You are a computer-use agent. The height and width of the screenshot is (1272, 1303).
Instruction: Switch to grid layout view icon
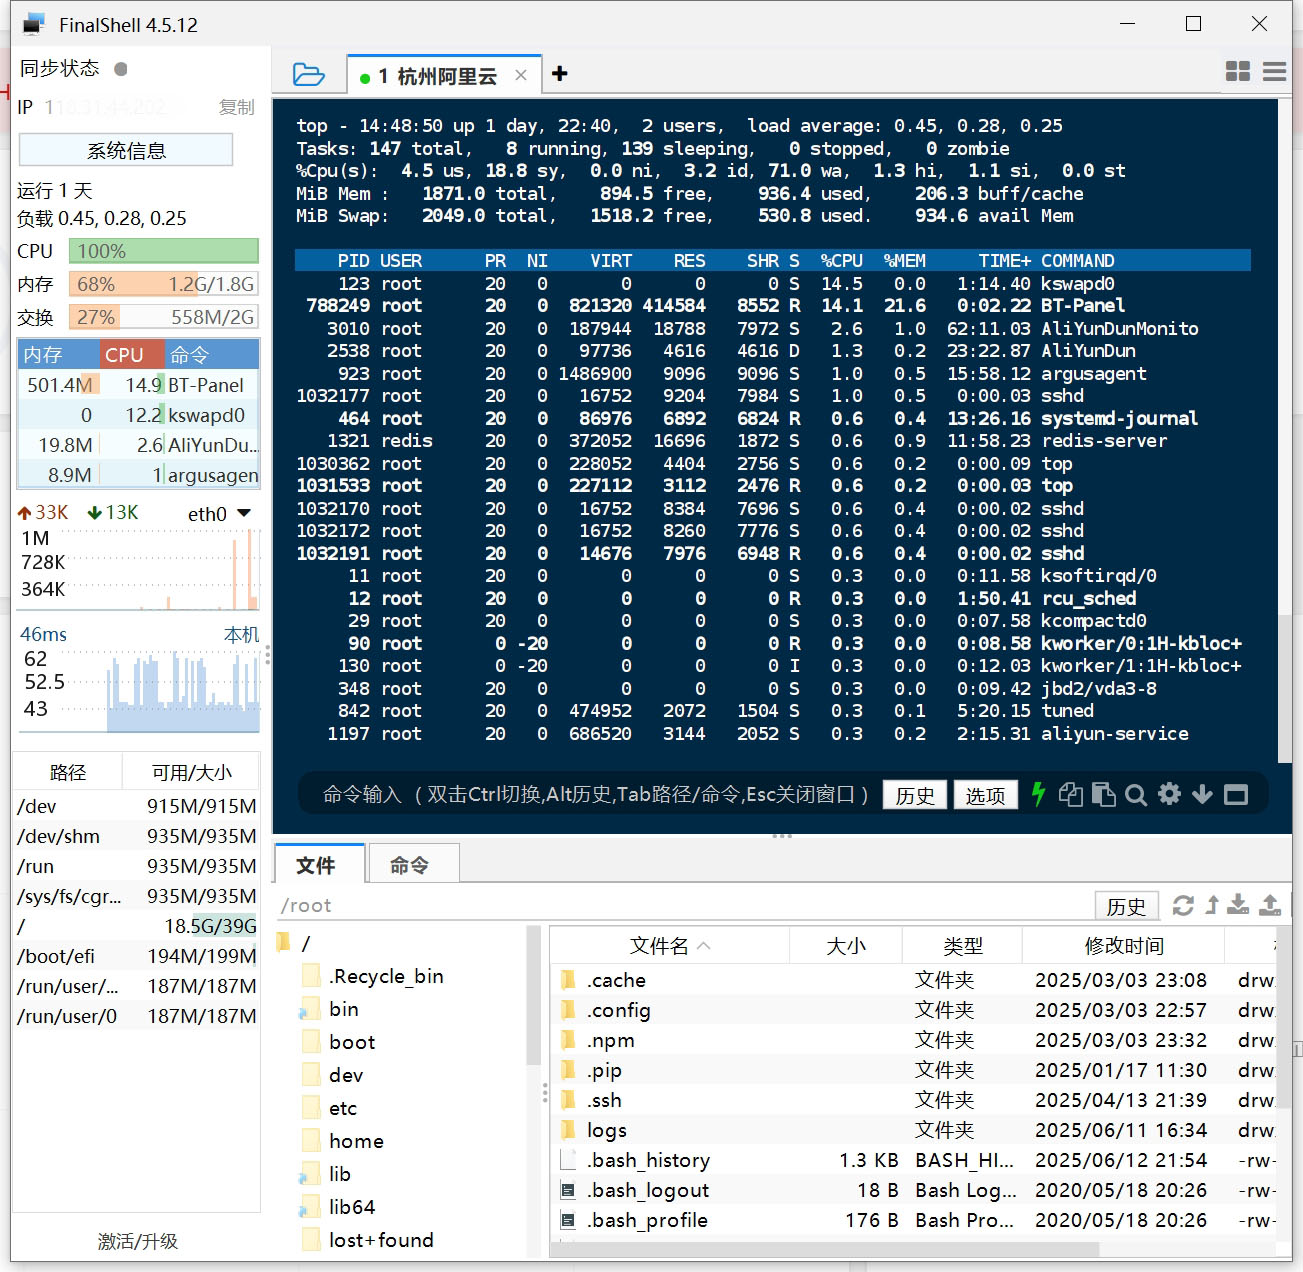(x=1238, y=71)
